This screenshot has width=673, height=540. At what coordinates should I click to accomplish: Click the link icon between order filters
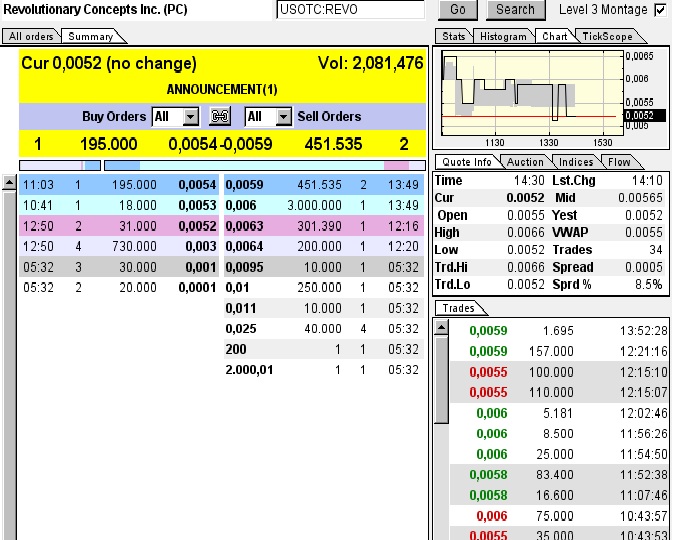coord(220,116)
